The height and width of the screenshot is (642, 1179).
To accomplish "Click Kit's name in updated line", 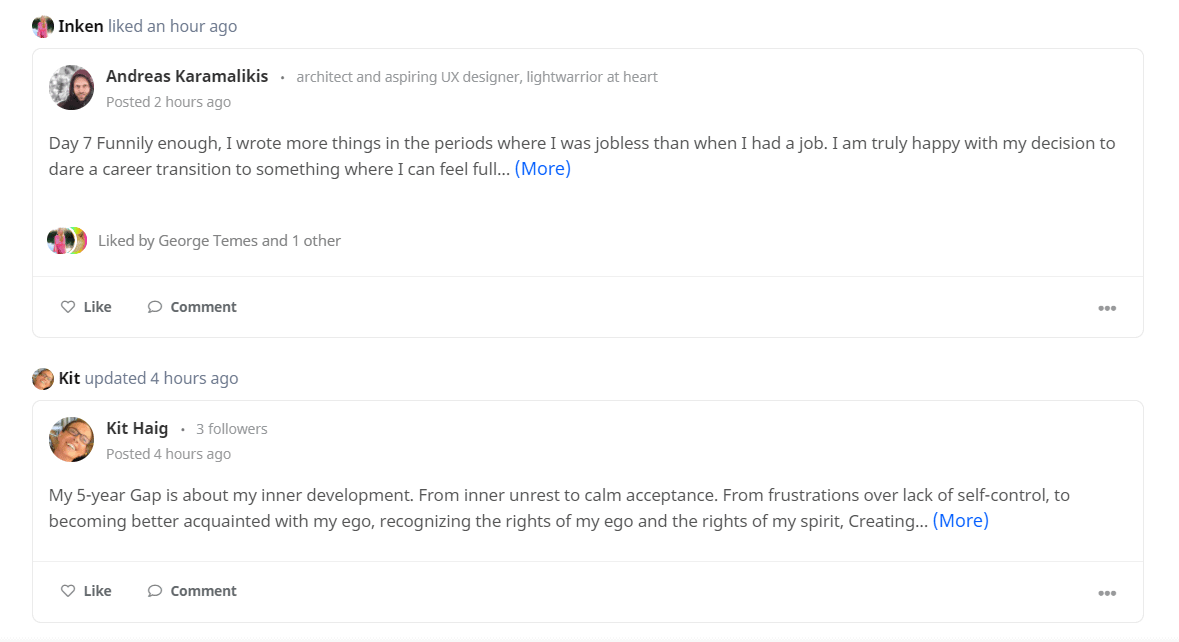I will pos(69,378).
